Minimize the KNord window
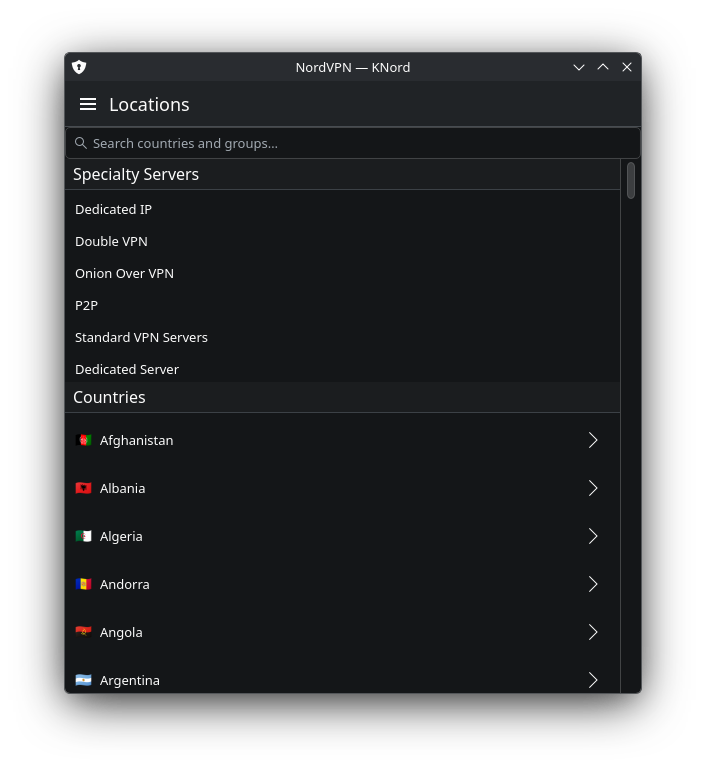The image size is (706, 770). 579,67
